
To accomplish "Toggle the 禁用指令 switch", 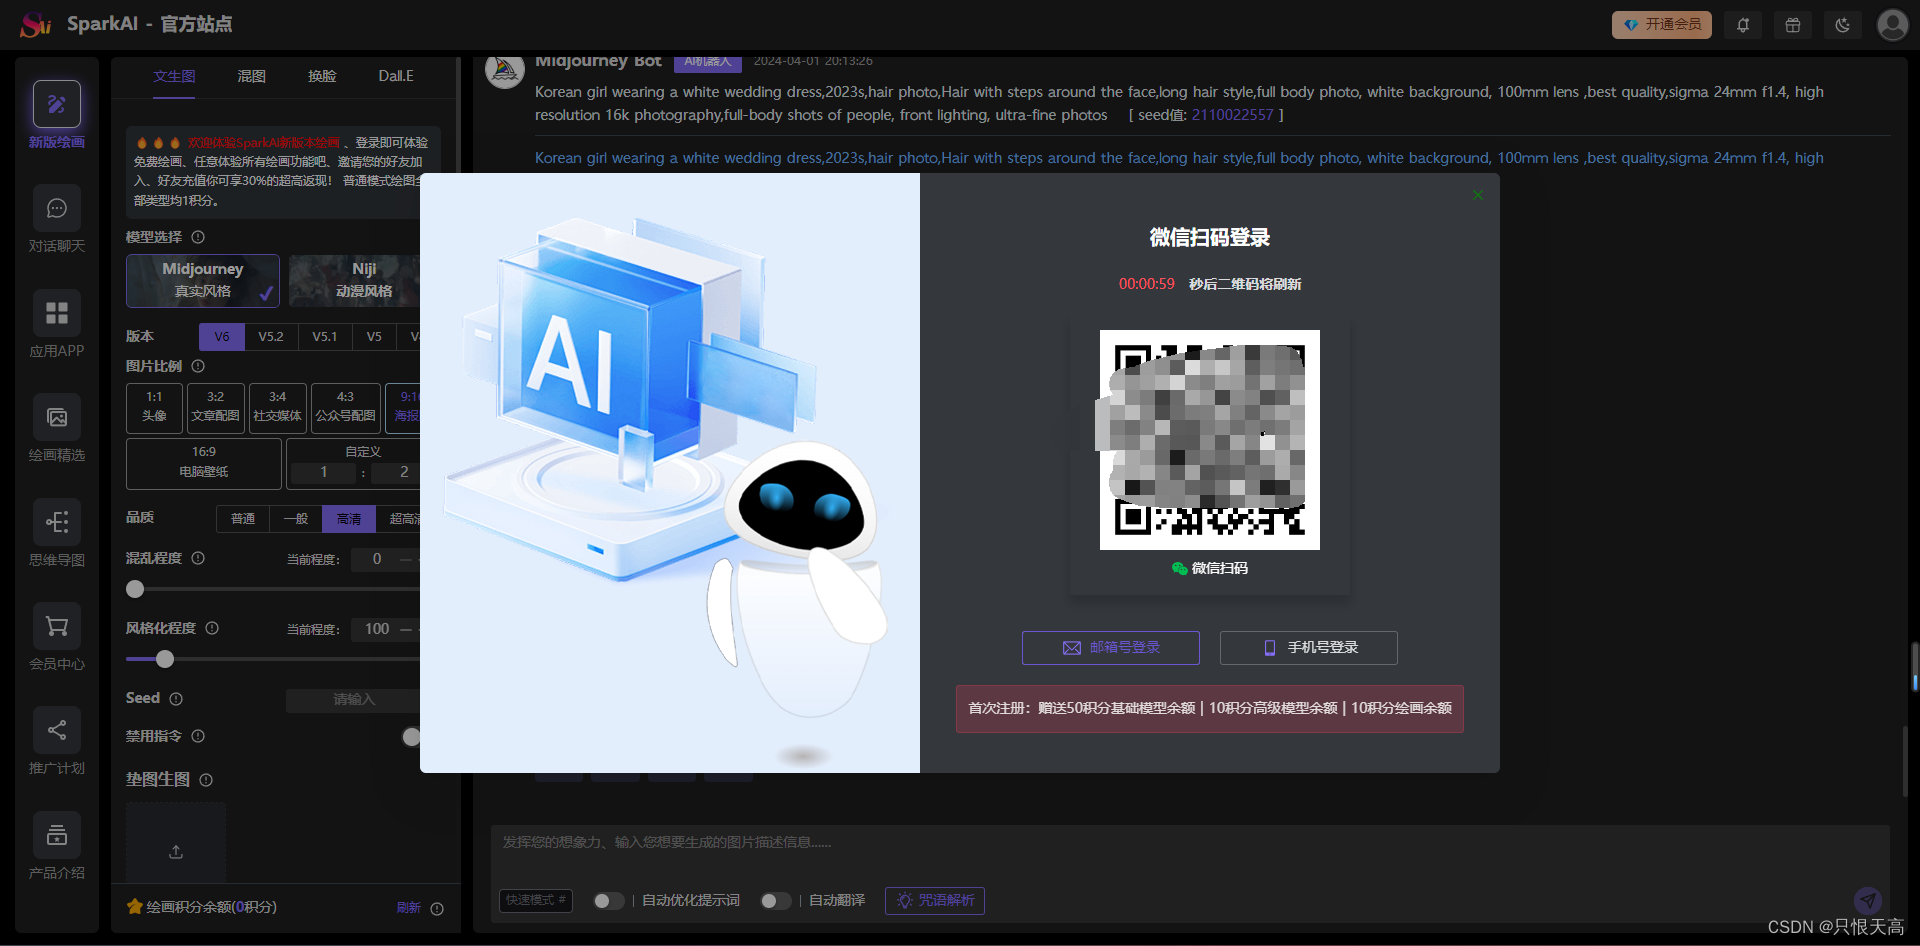I will click(x=411, y=737).
